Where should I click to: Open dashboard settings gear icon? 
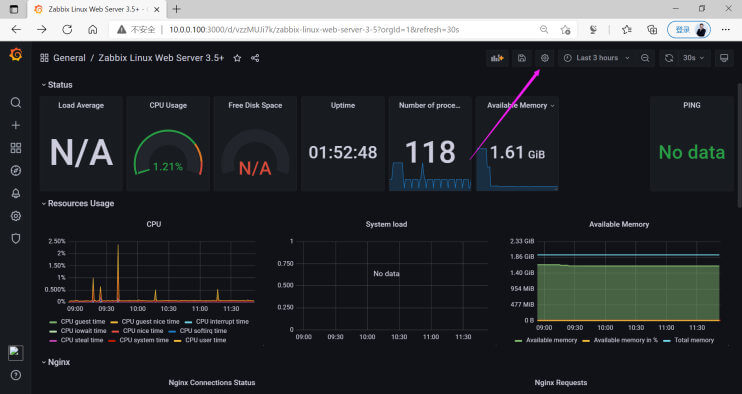[x=545, y=58]
